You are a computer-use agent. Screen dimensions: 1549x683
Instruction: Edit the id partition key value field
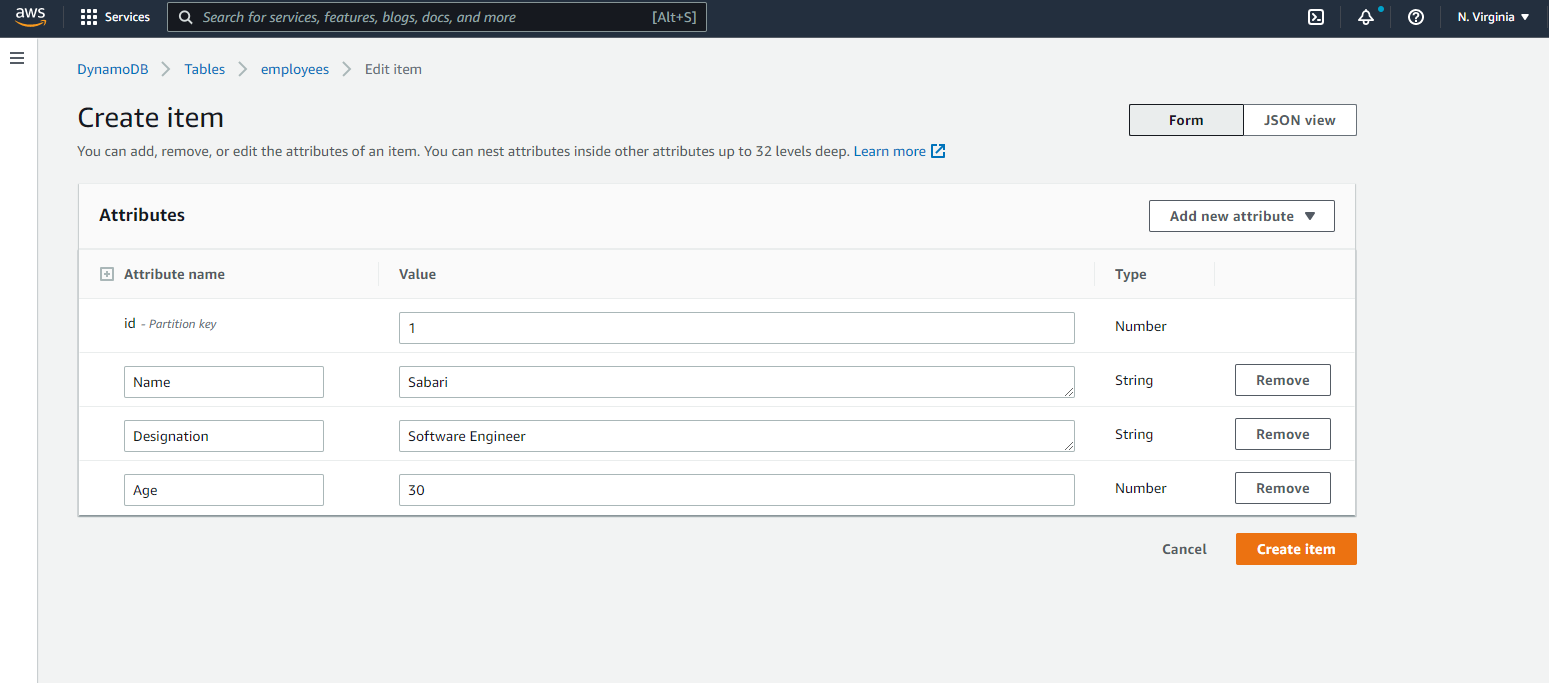click(737, 328)
